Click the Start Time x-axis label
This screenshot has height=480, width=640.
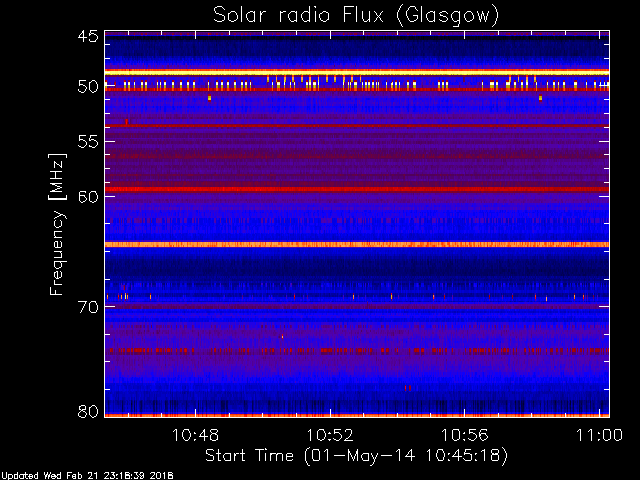356,455
